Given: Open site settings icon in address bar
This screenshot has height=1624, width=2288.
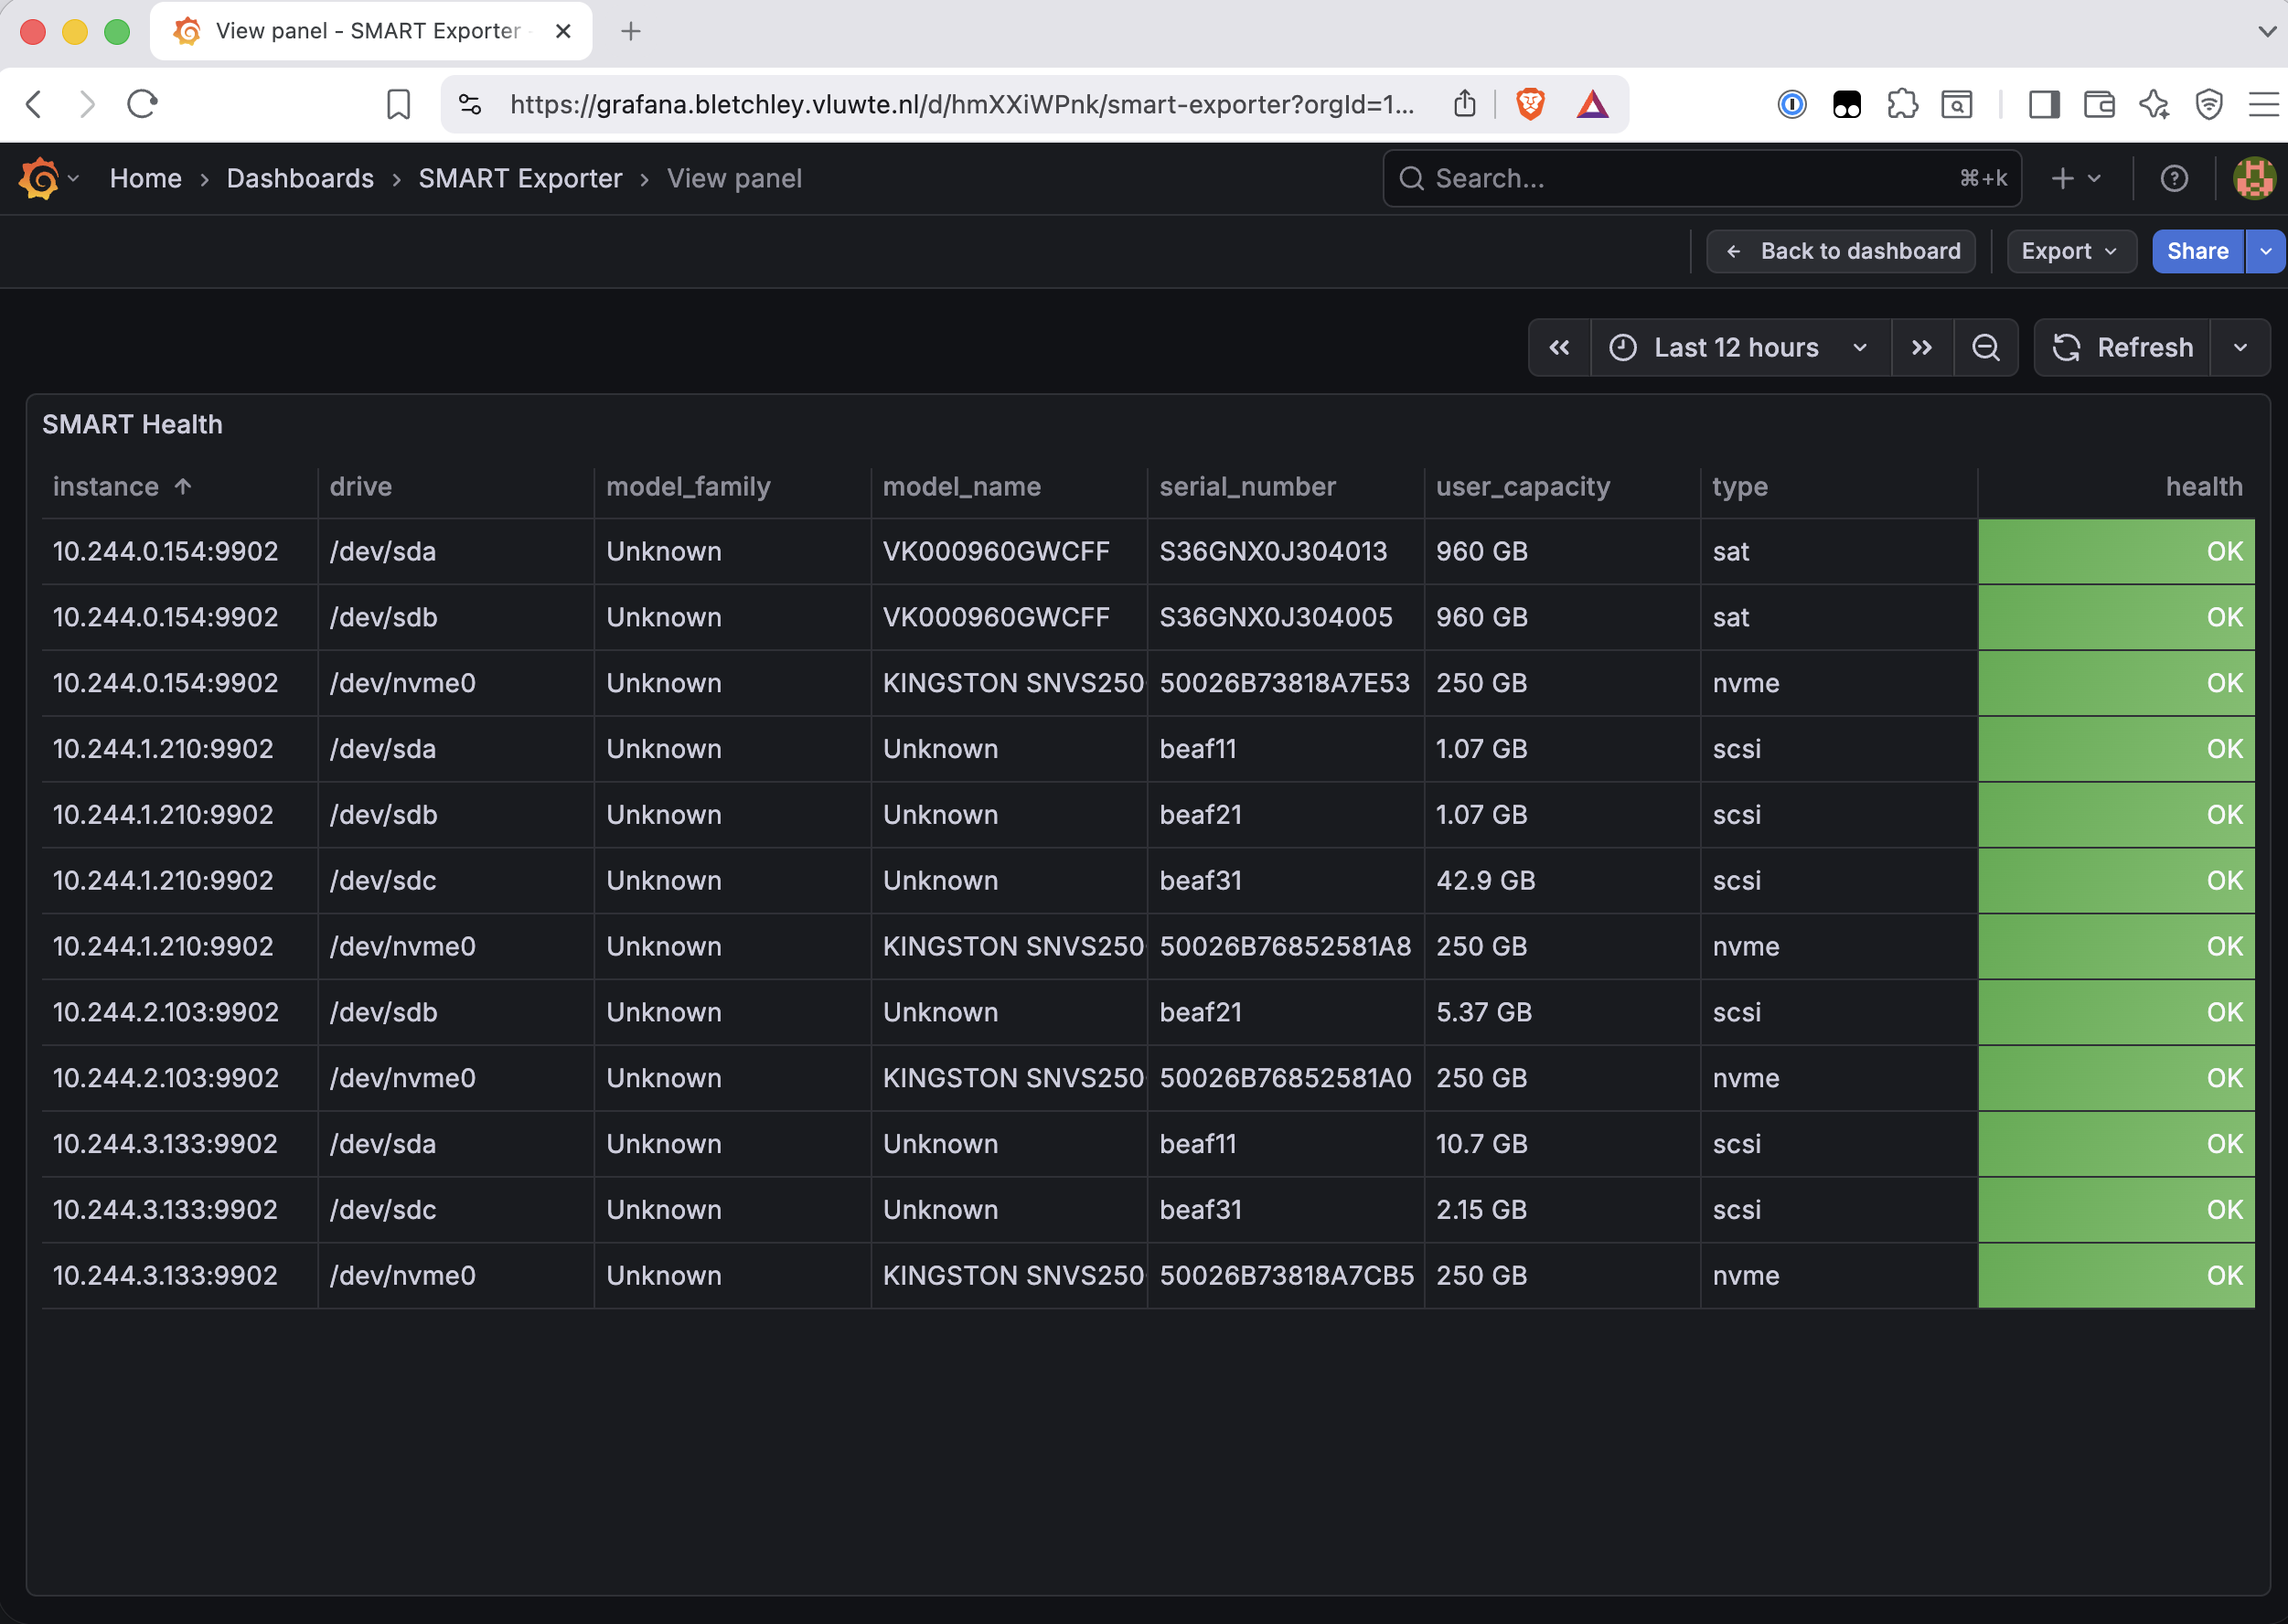Looking at the screenshot, I should [470, 104].
